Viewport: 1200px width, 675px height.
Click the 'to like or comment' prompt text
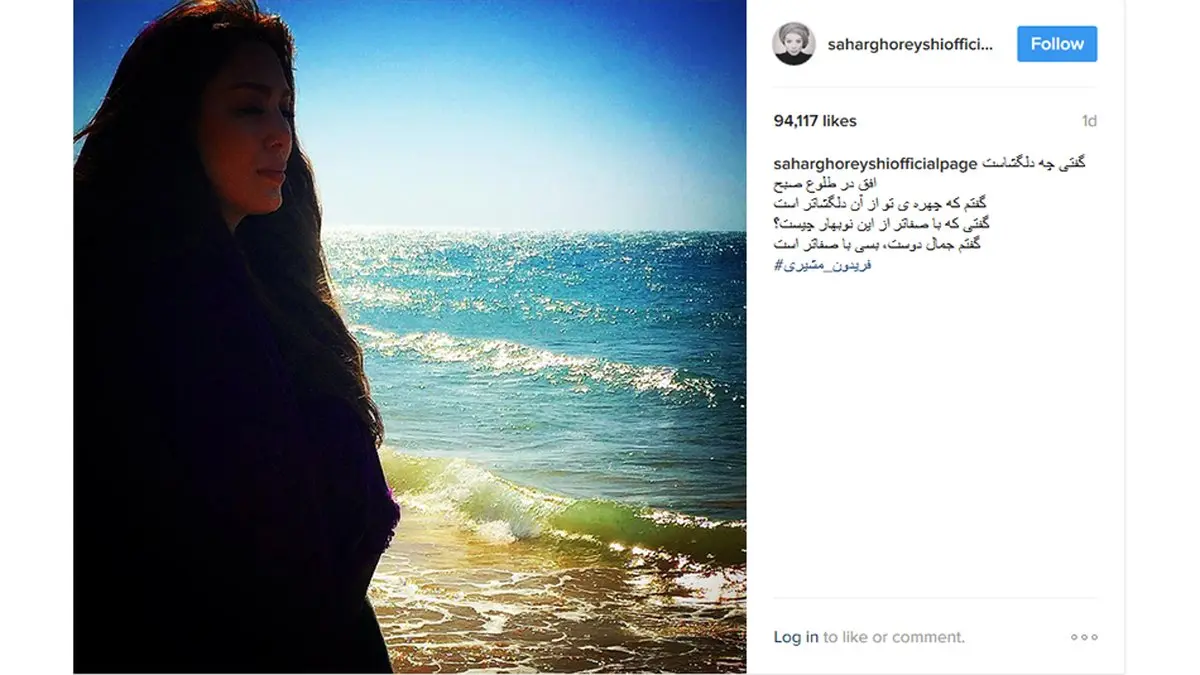click(894, 637)
